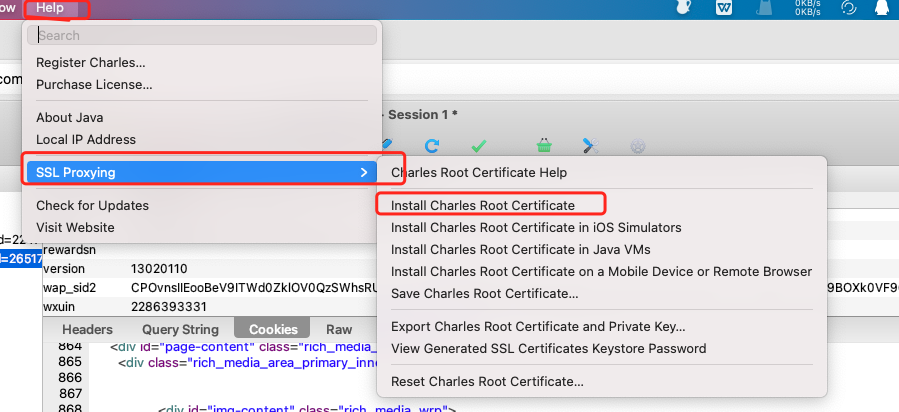Select About Java menu item
Screen dimensions: 899x412
(x=202, y=117)
